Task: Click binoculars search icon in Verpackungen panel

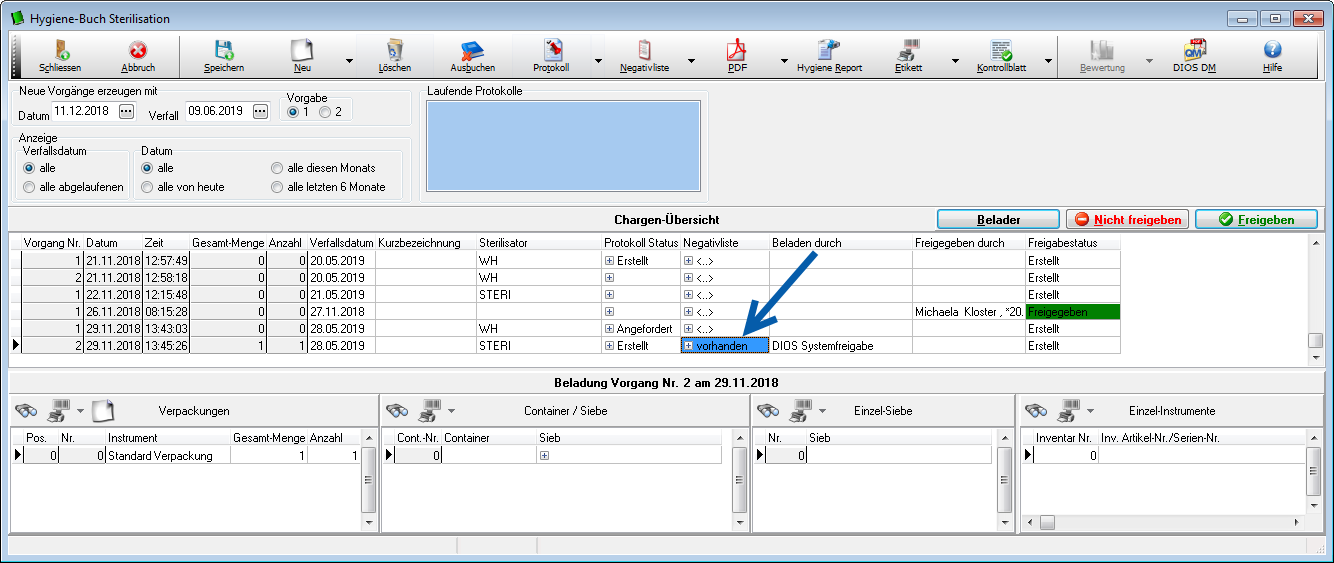Action: coord(26,410)
